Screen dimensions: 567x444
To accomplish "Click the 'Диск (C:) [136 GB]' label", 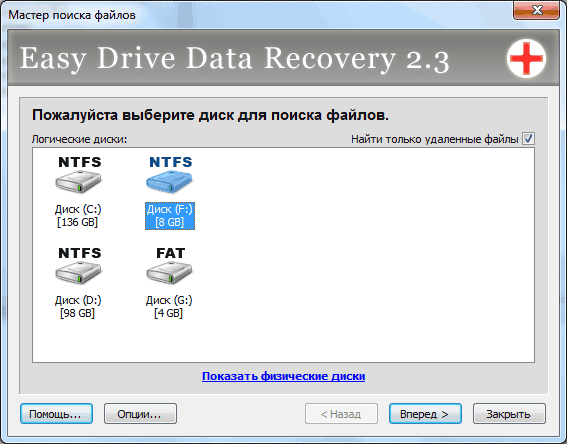I will pyautogui.click(x=78, y=216).
